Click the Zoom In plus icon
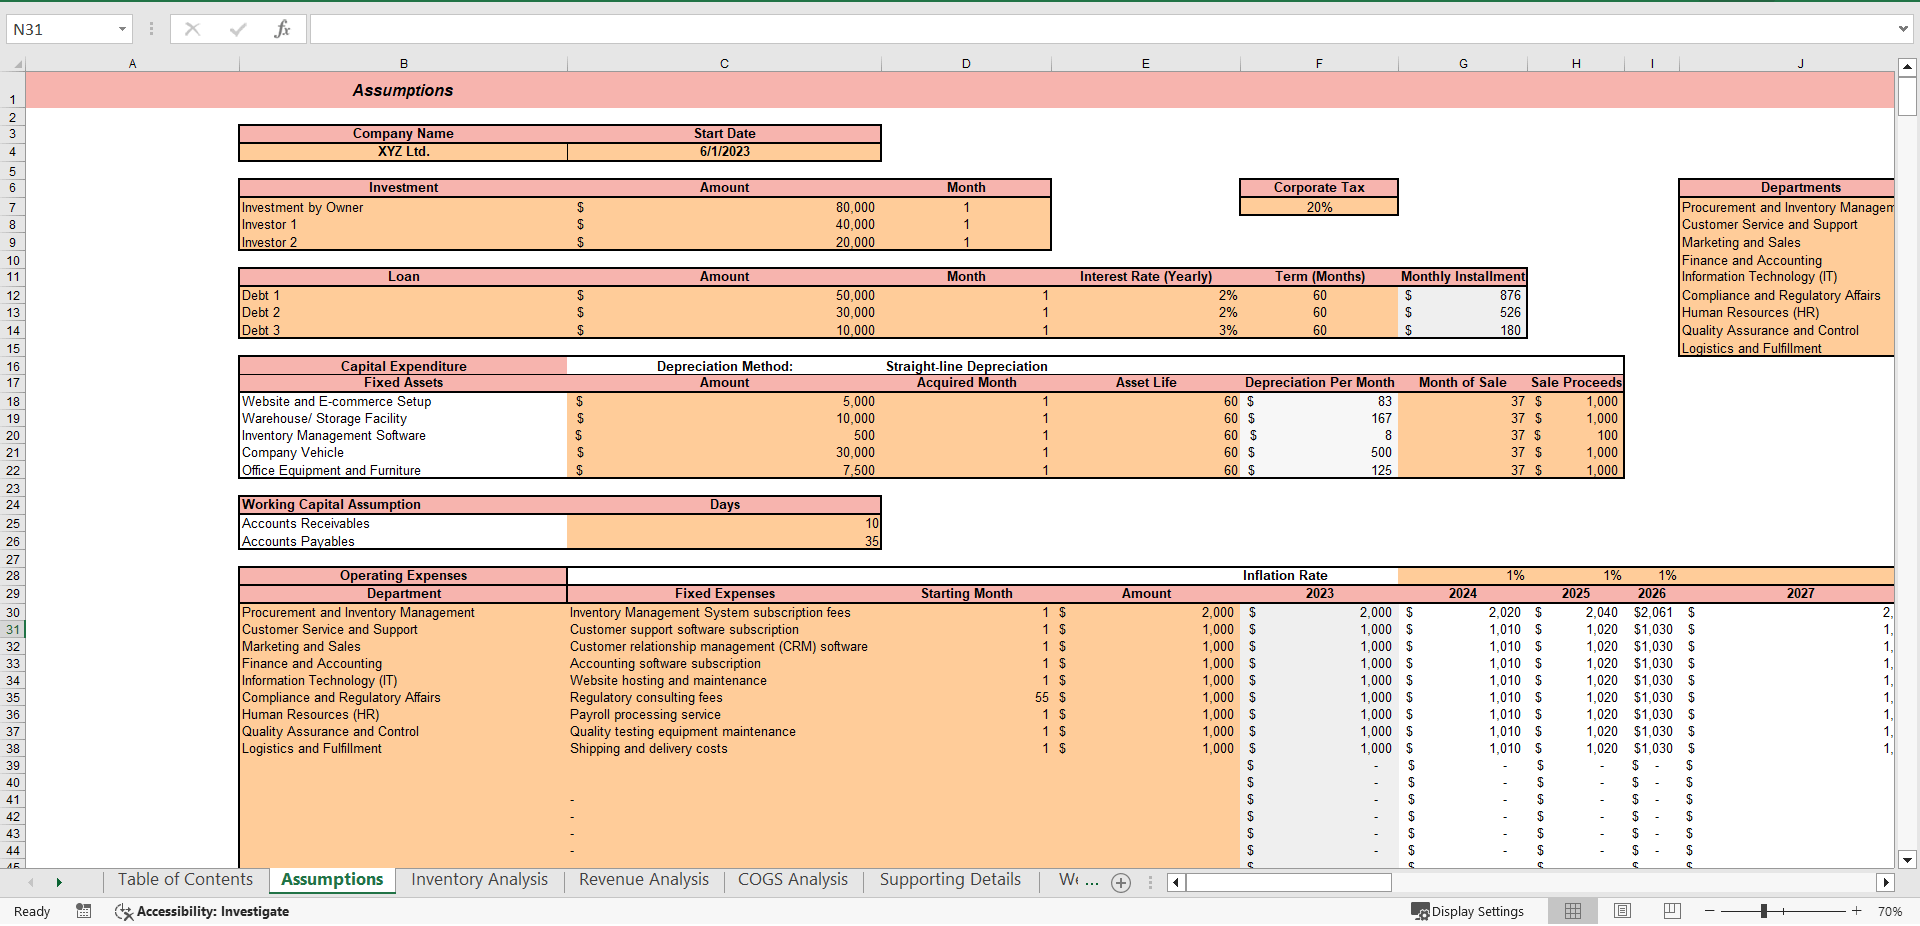1920x926 pixels. point(1855,911)
